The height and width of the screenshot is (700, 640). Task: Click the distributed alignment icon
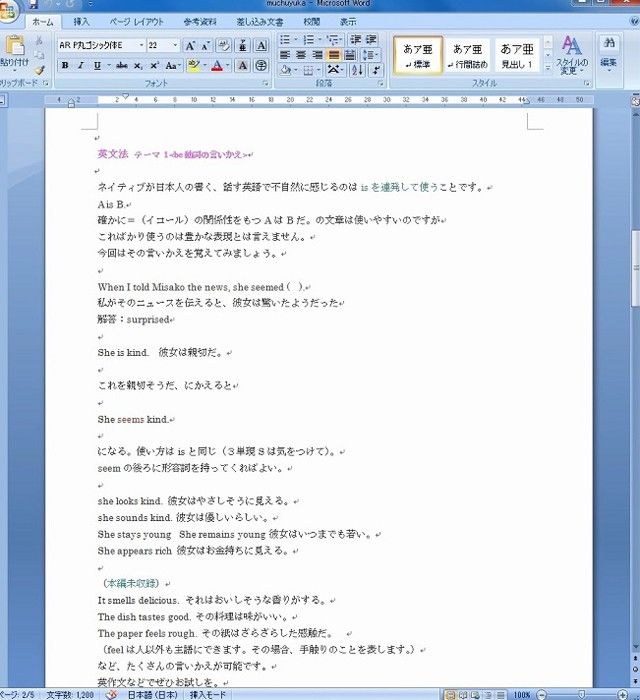pyautogui.click(x=350, y=55)
